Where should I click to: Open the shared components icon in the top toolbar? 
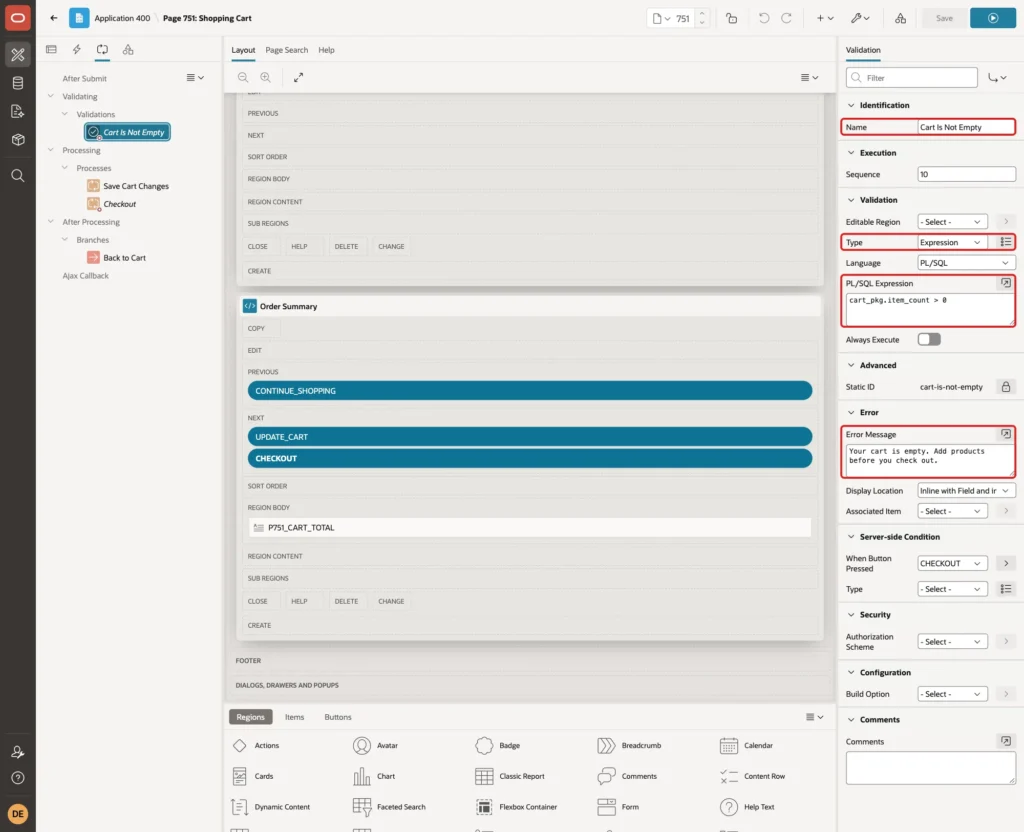click(x=900, y=18)
